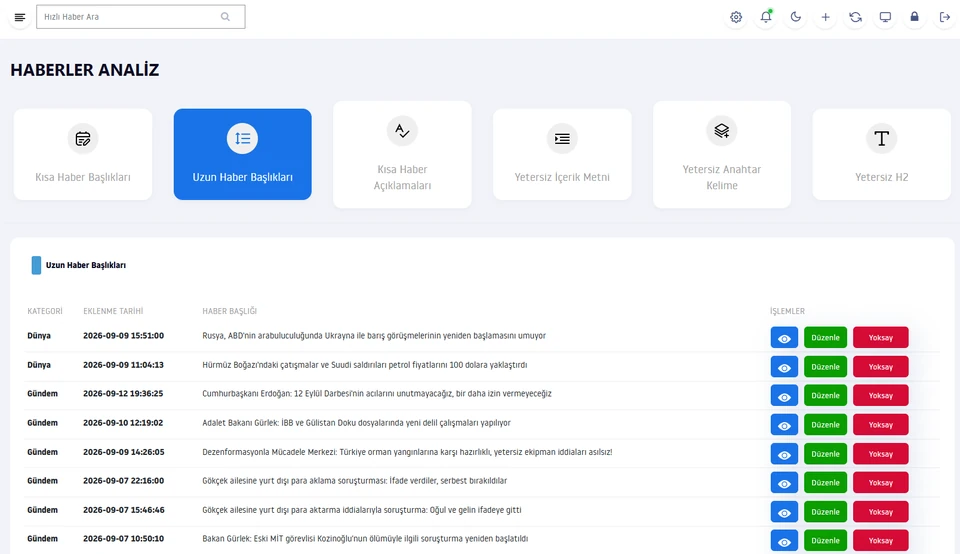Click Yoksay for Gökçek para aklama row
The width and height of the screenshot is (960, 554).
coord(880,483)
